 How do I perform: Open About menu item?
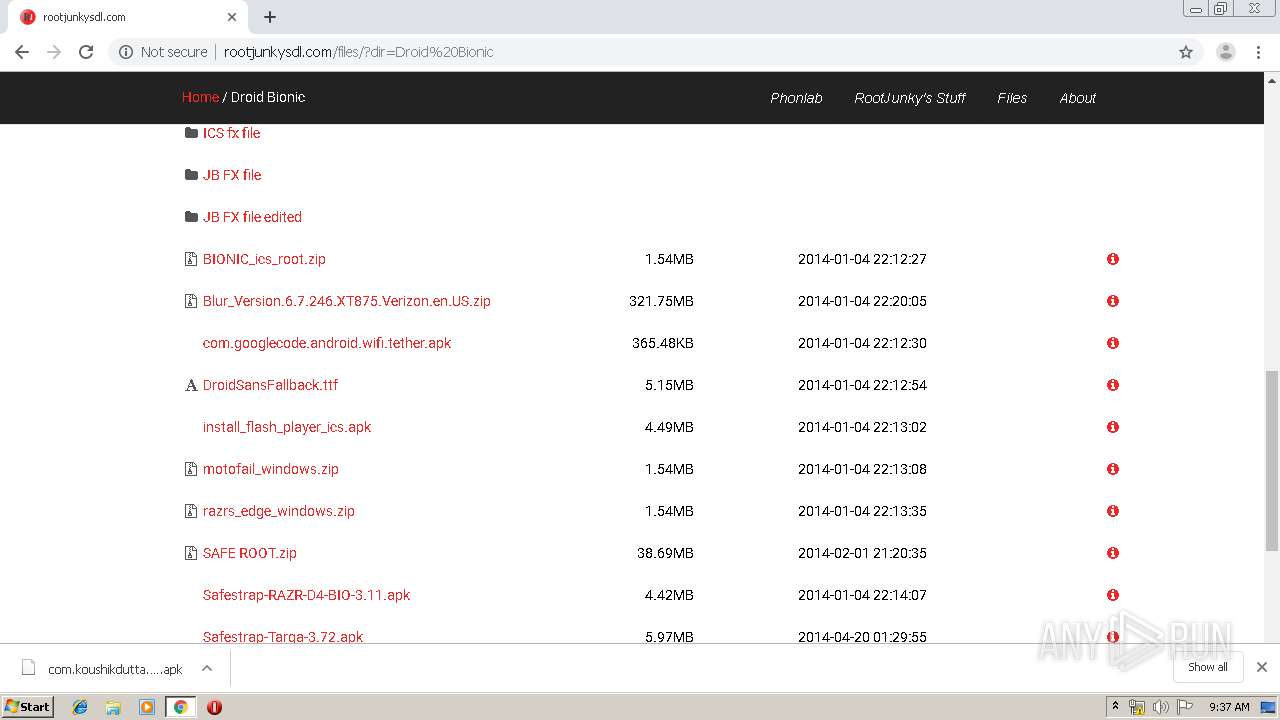[x=1078, y=98]
